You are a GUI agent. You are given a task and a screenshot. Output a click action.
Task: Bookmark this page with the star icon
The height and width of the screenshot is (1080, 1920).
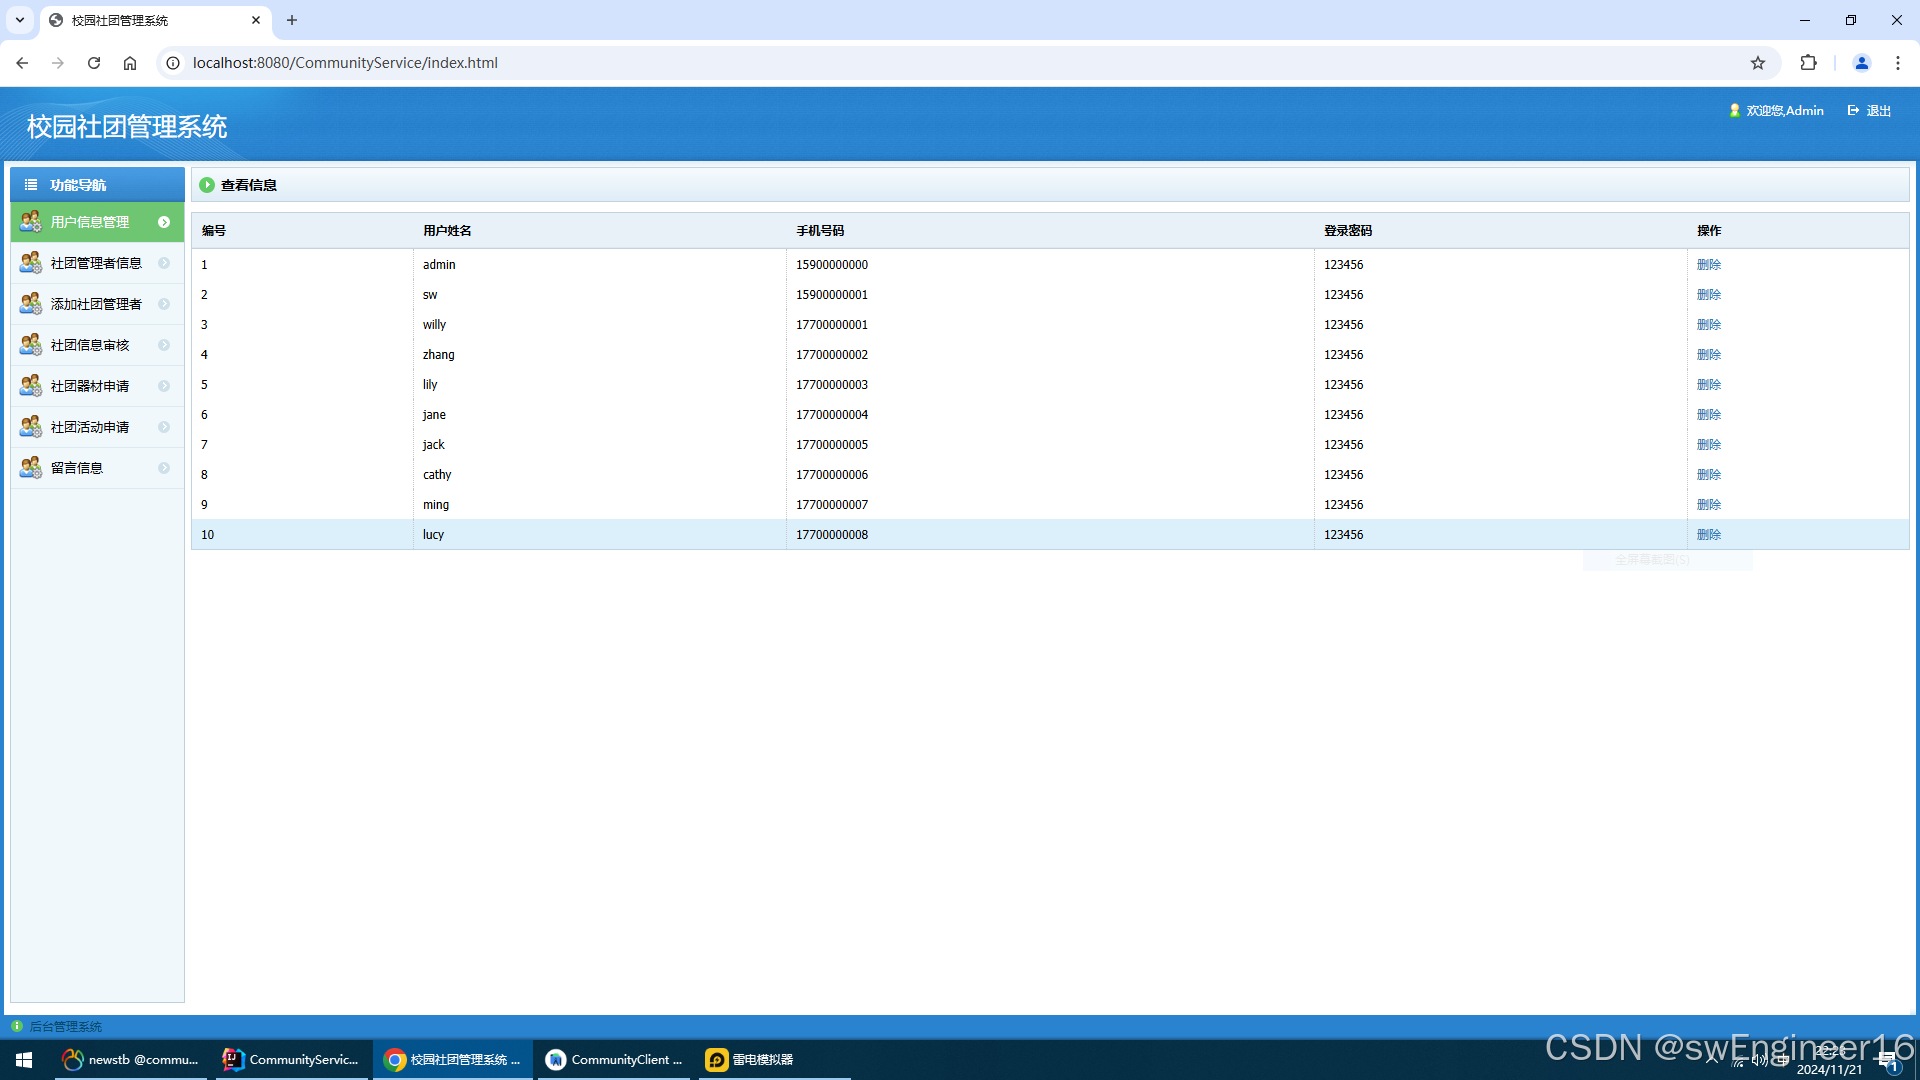coord(1758,63)
